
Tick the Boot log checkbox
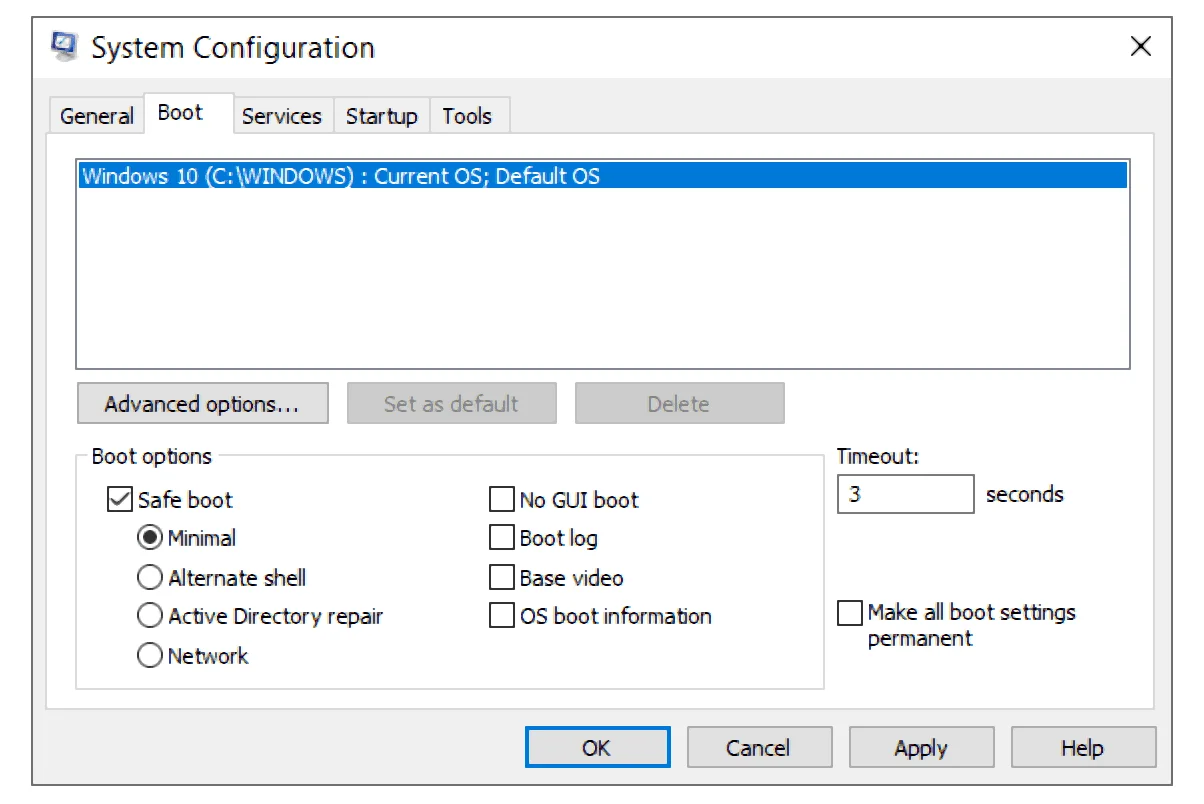pyautogui.click(x=501, y=539)
